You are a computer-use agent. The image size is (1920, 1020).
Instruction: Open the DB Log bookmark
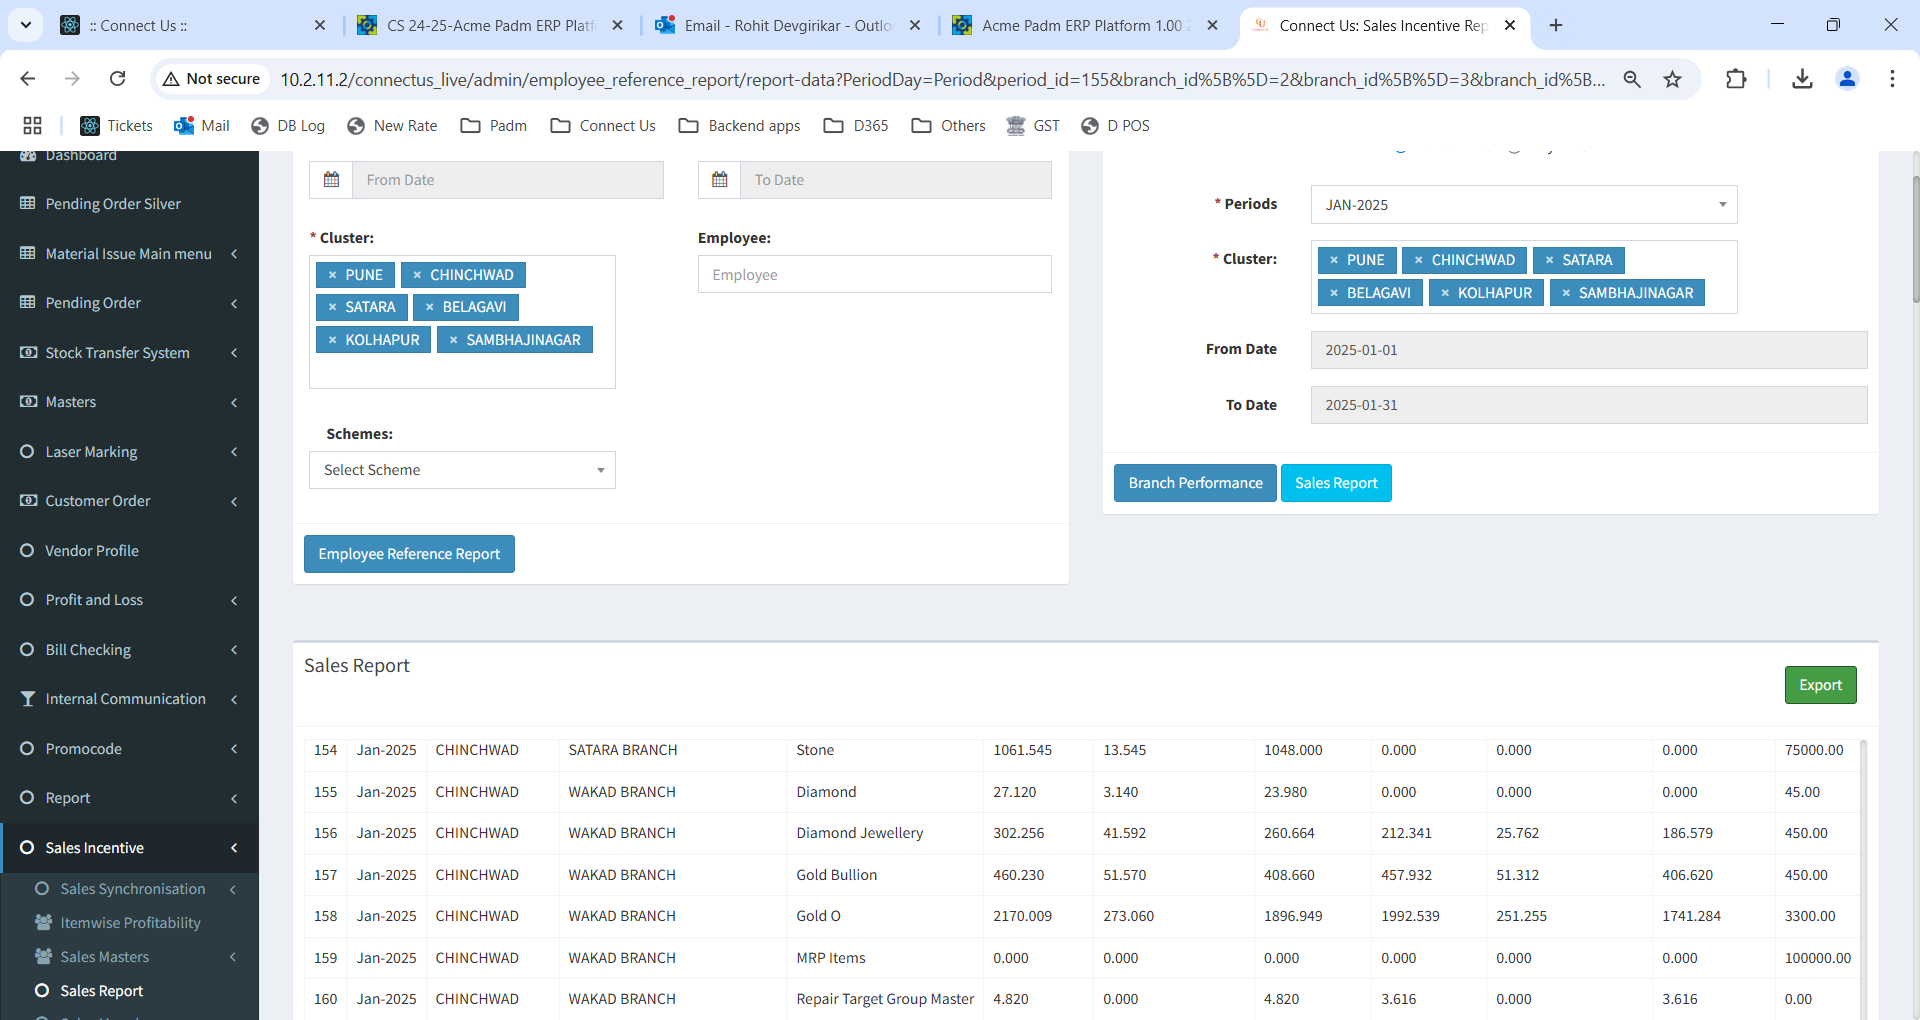288,125
